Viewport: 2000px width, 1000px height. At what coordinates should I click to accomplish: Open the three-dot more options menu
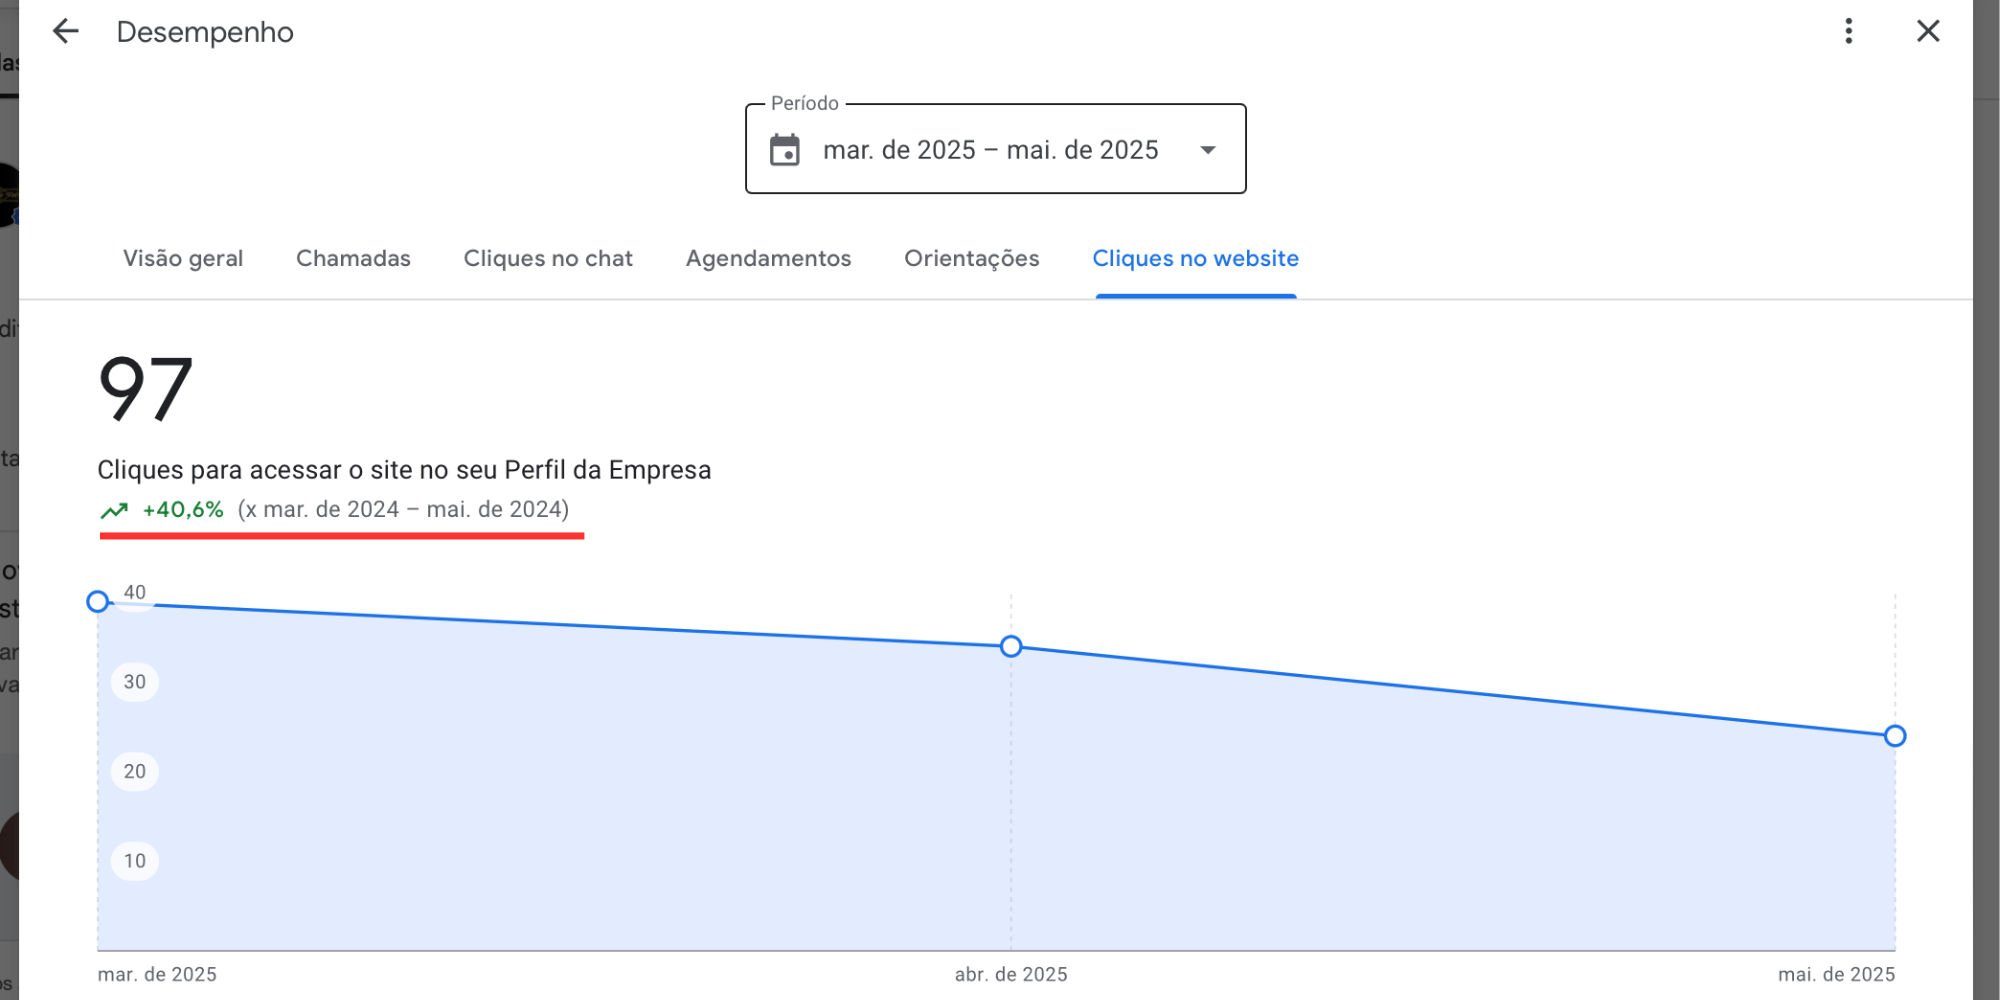click(x=1848, y=31)
